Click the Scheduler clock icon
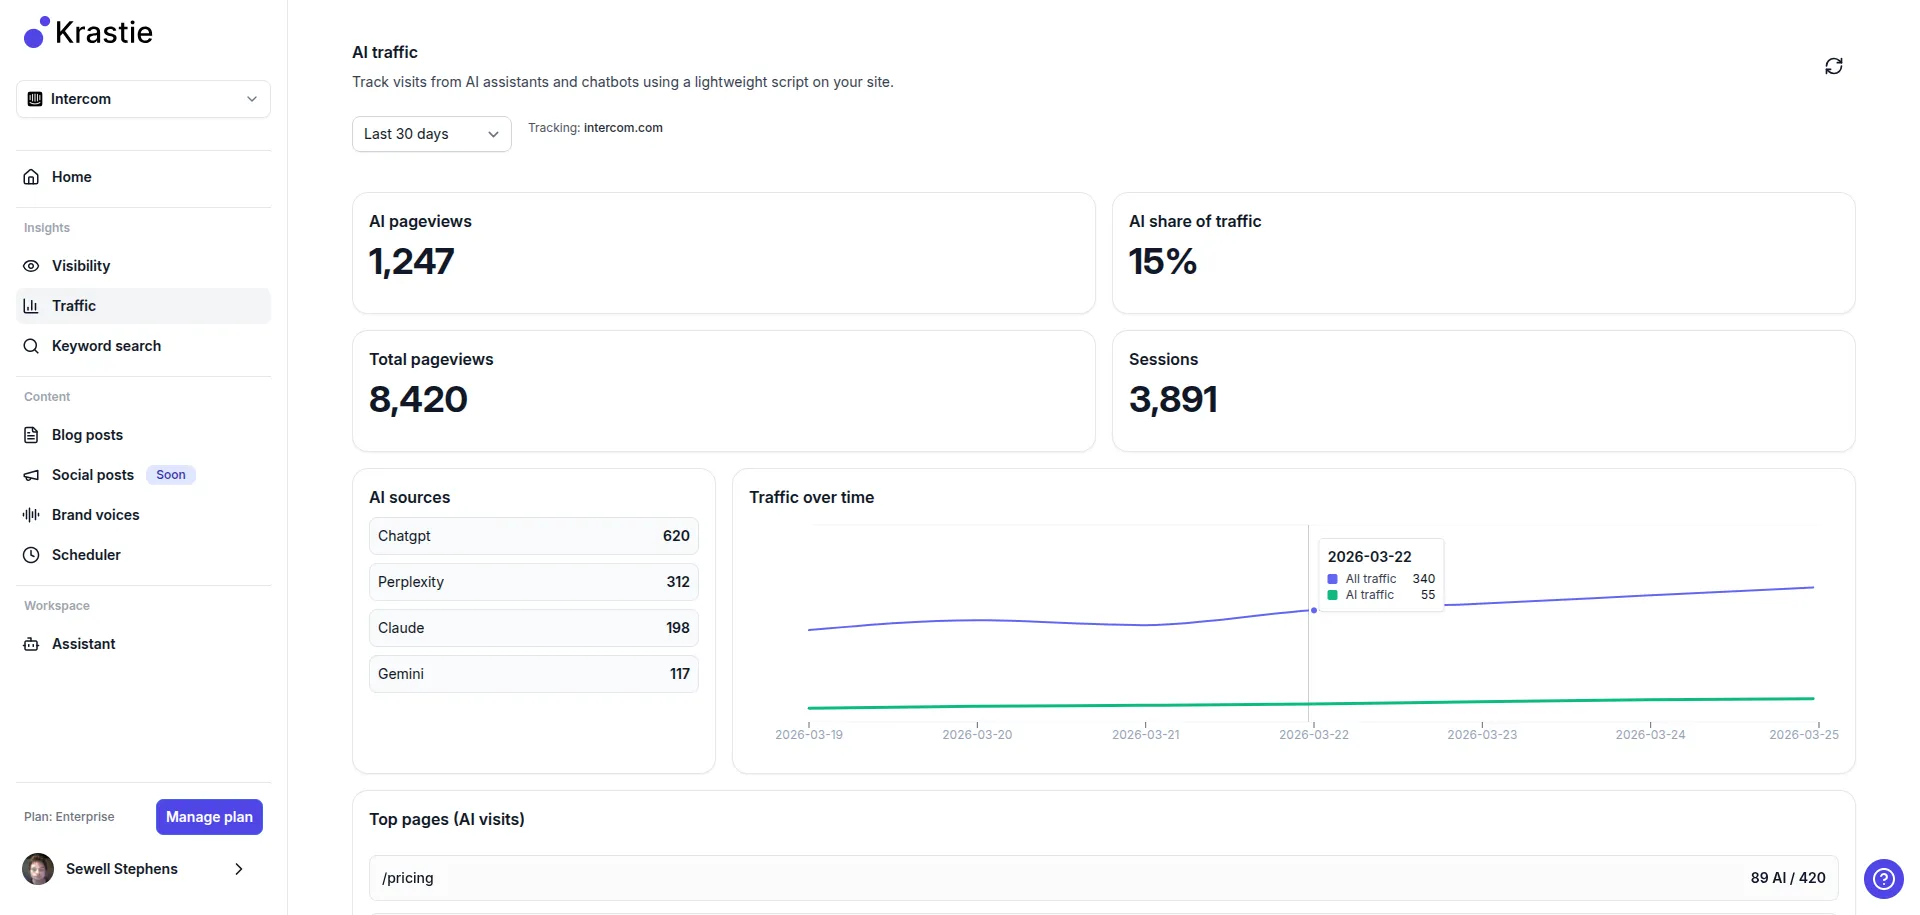The image size is (1920, 915). (x=32, y=555)
